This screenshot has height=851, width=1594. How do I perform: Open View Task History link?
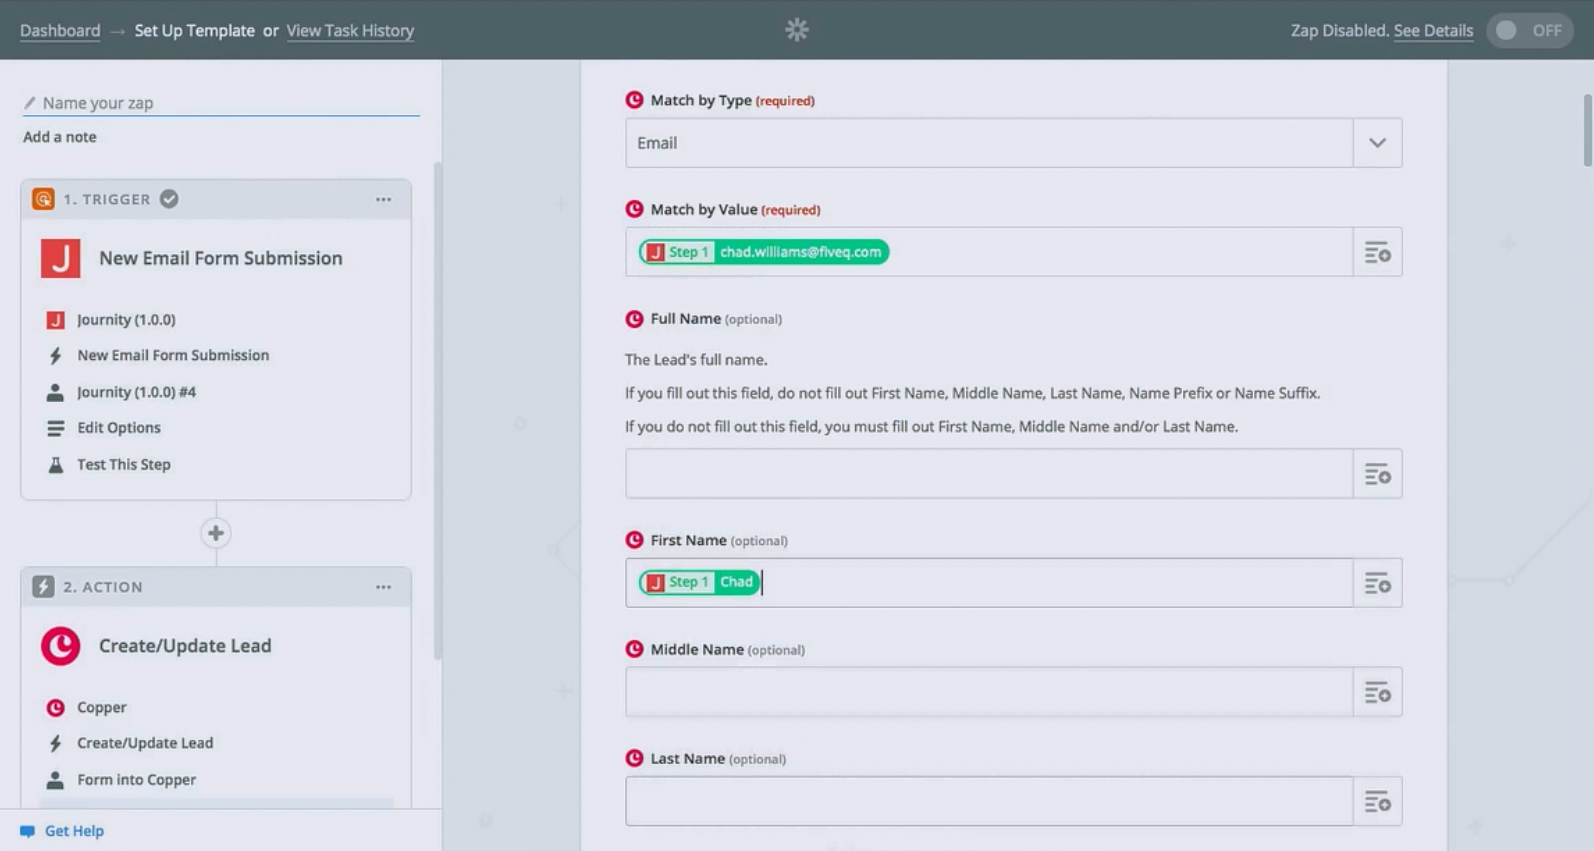click(x=350, y=30)
